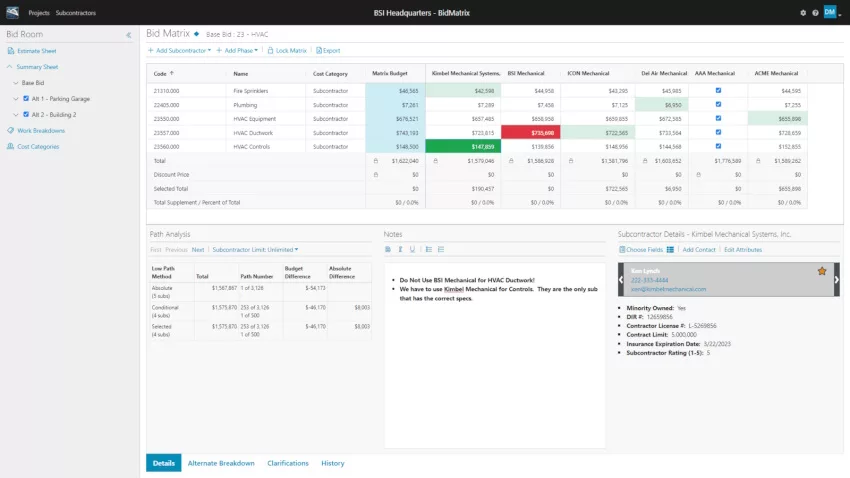Uncheck Alt 1 - Parking Garage checkbox
Viewport: 850px width, 478px height.
(x=26, y=99)
